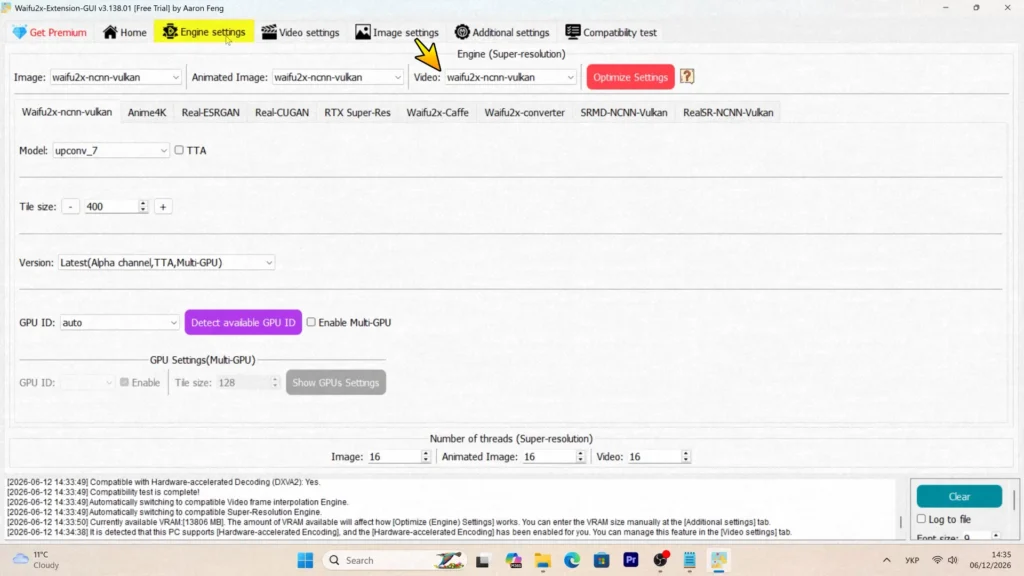The image size is (1024, 576).
Task: Click the 'Compatibility test is complete!' log line
Action: [x=103, y=492]
